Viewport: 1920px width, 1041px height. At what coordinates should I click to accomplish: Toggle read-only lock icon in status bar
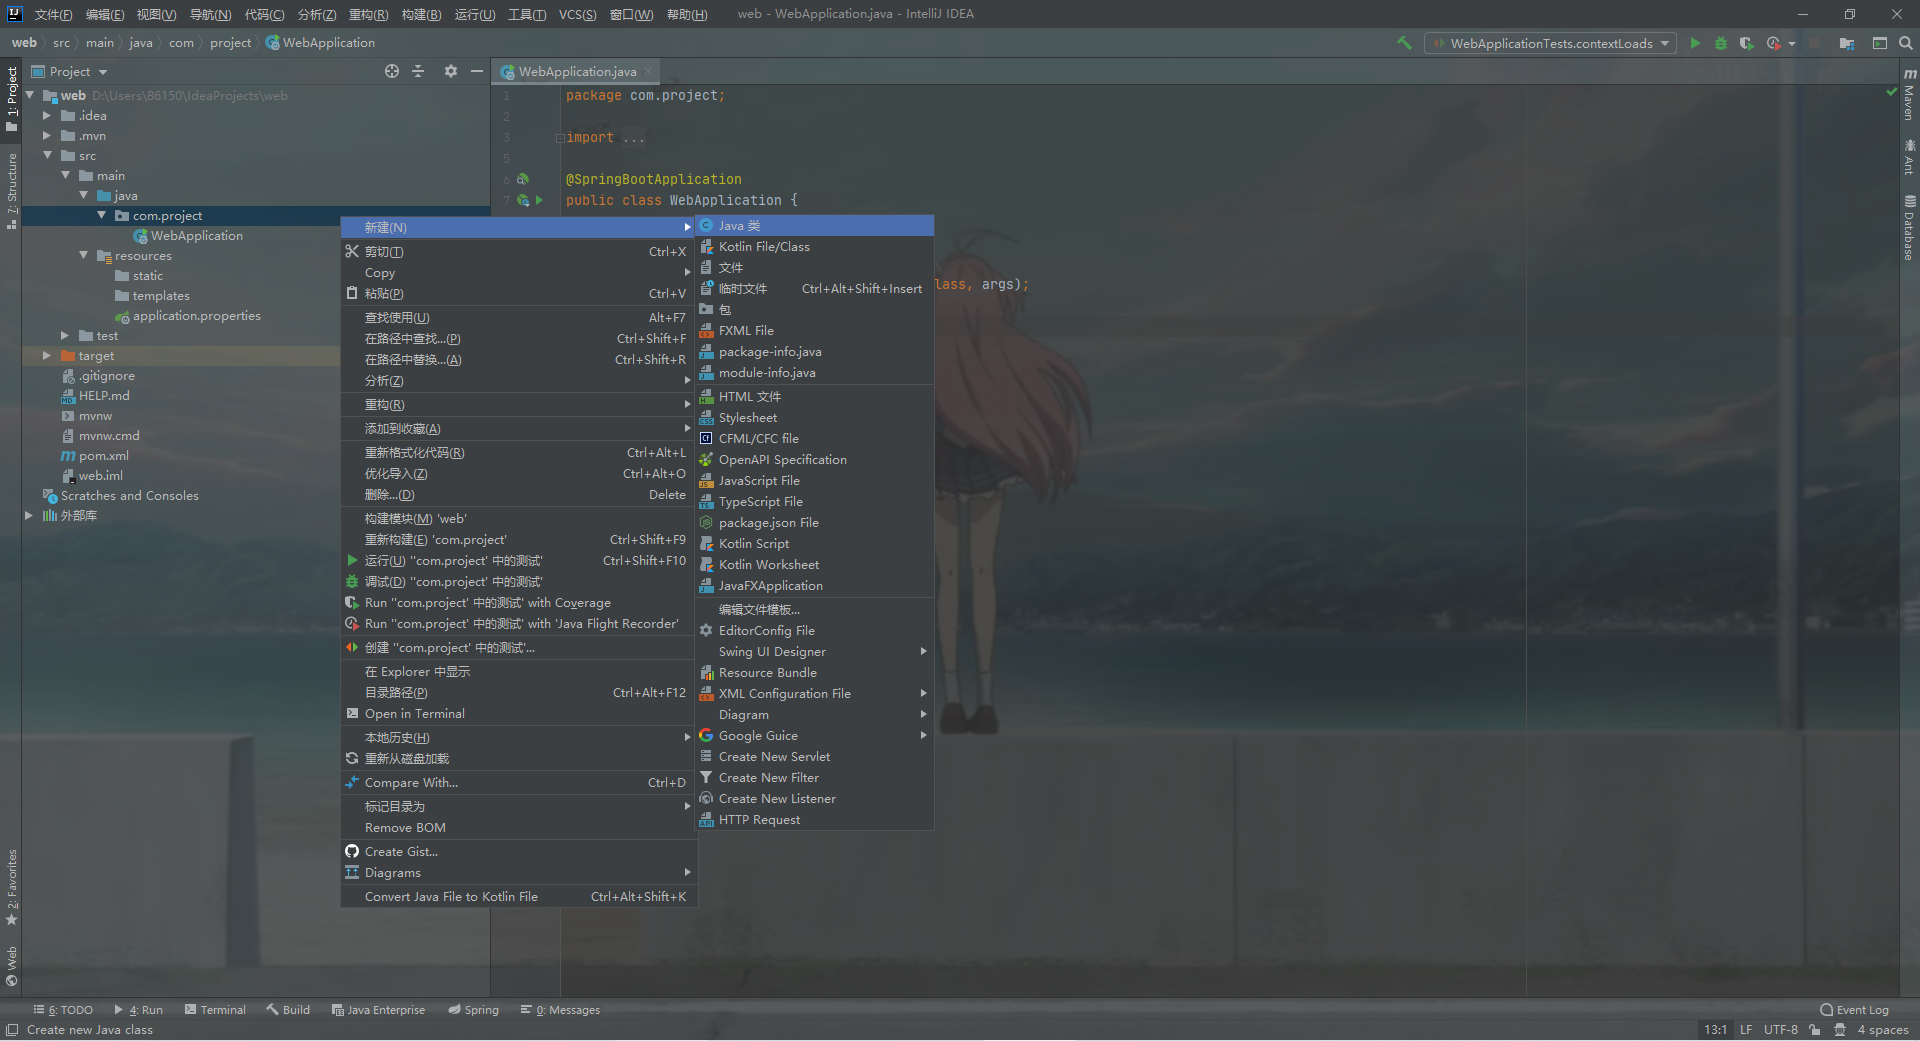[x=1814, y=1030]
